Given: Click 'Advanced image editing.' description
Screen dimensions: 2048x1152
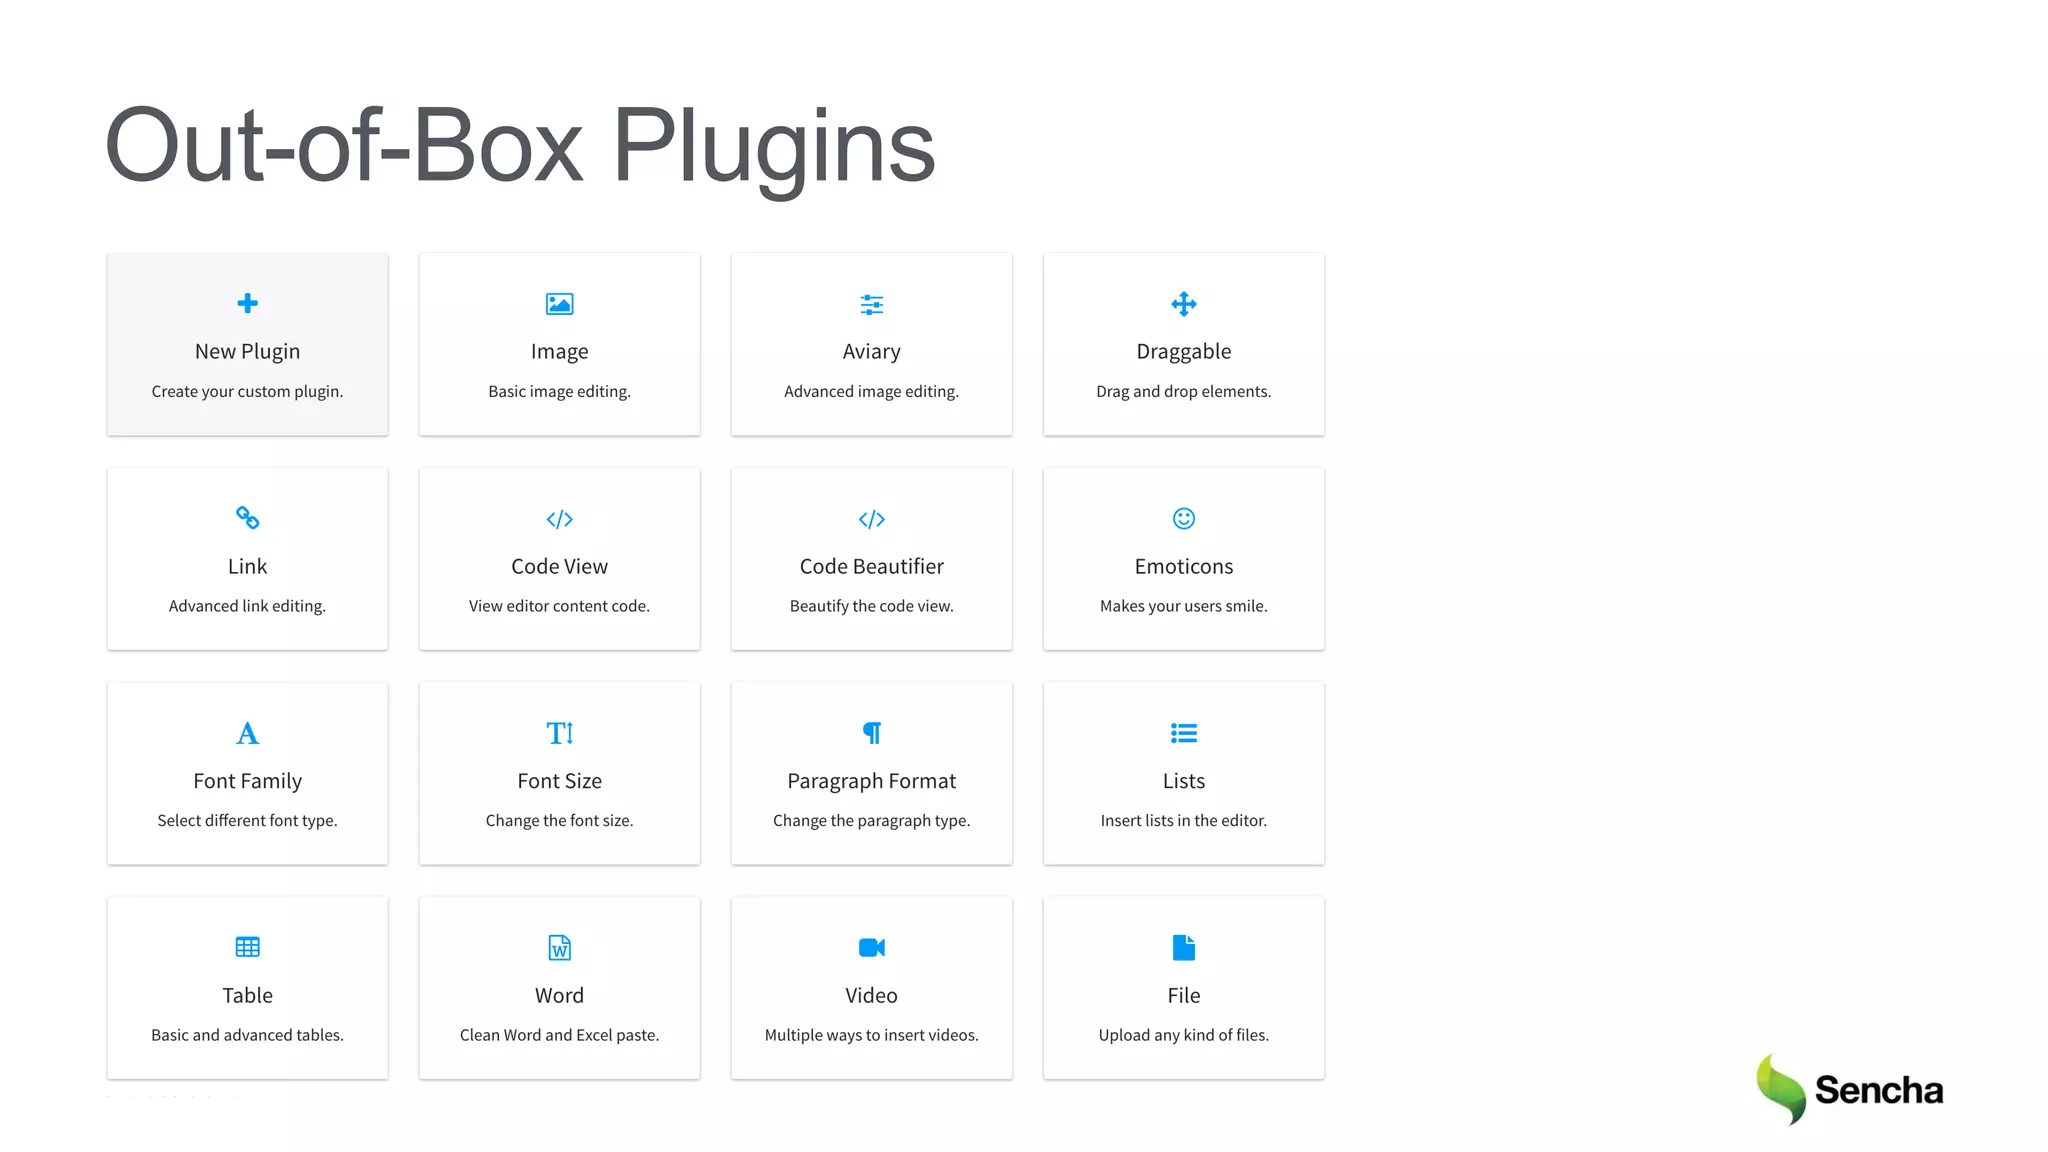Looking at the screenshot, I should [x=871, y=391].
